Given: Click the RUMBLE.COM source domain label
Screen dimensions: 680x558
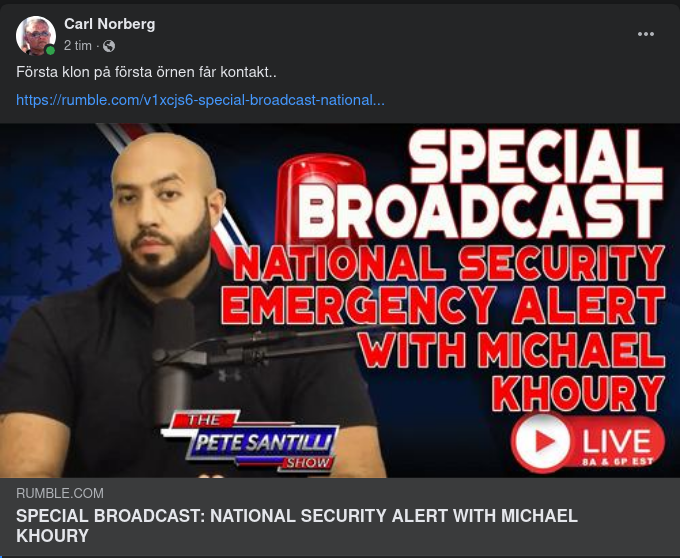Looking at the screenshot, I should point(60,493).
